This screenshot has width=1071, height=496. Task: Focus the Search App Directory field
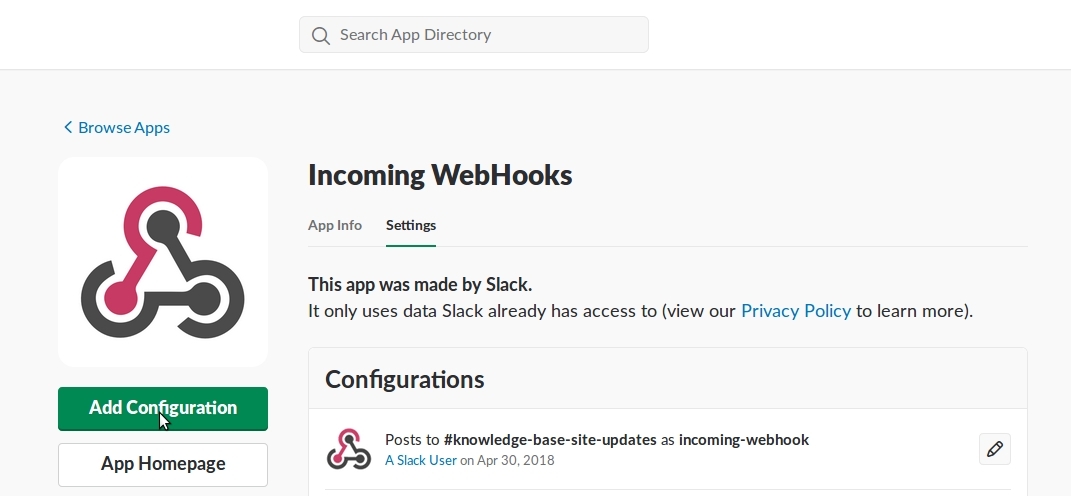[473, 35]
